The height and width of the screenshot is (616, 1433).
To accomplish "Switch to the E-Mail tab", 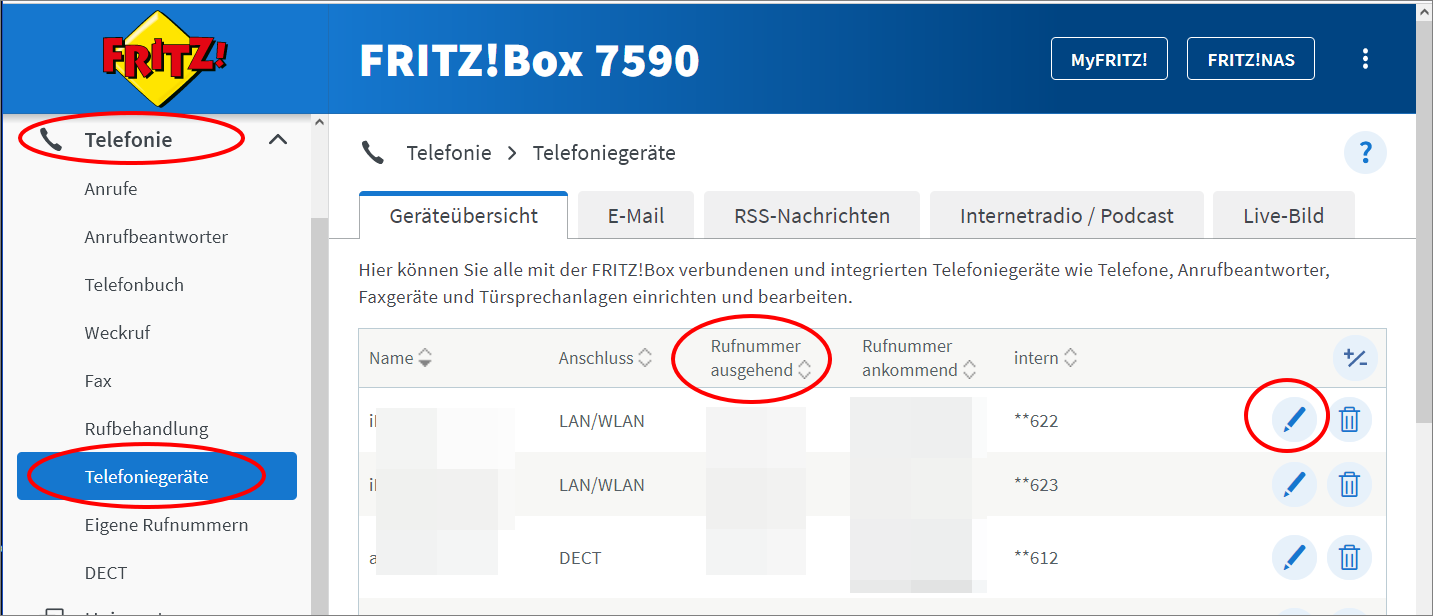I will pyautogui.click(x=636, y=216).
